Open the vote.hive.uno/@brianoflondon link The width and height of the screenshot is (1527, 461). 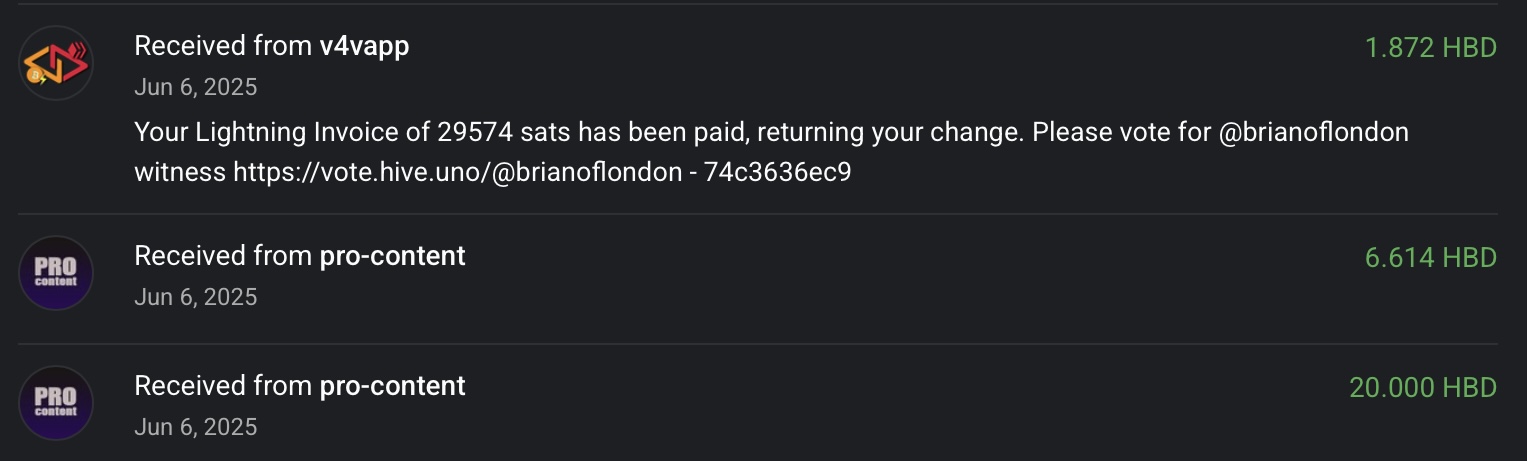(454, 172)
